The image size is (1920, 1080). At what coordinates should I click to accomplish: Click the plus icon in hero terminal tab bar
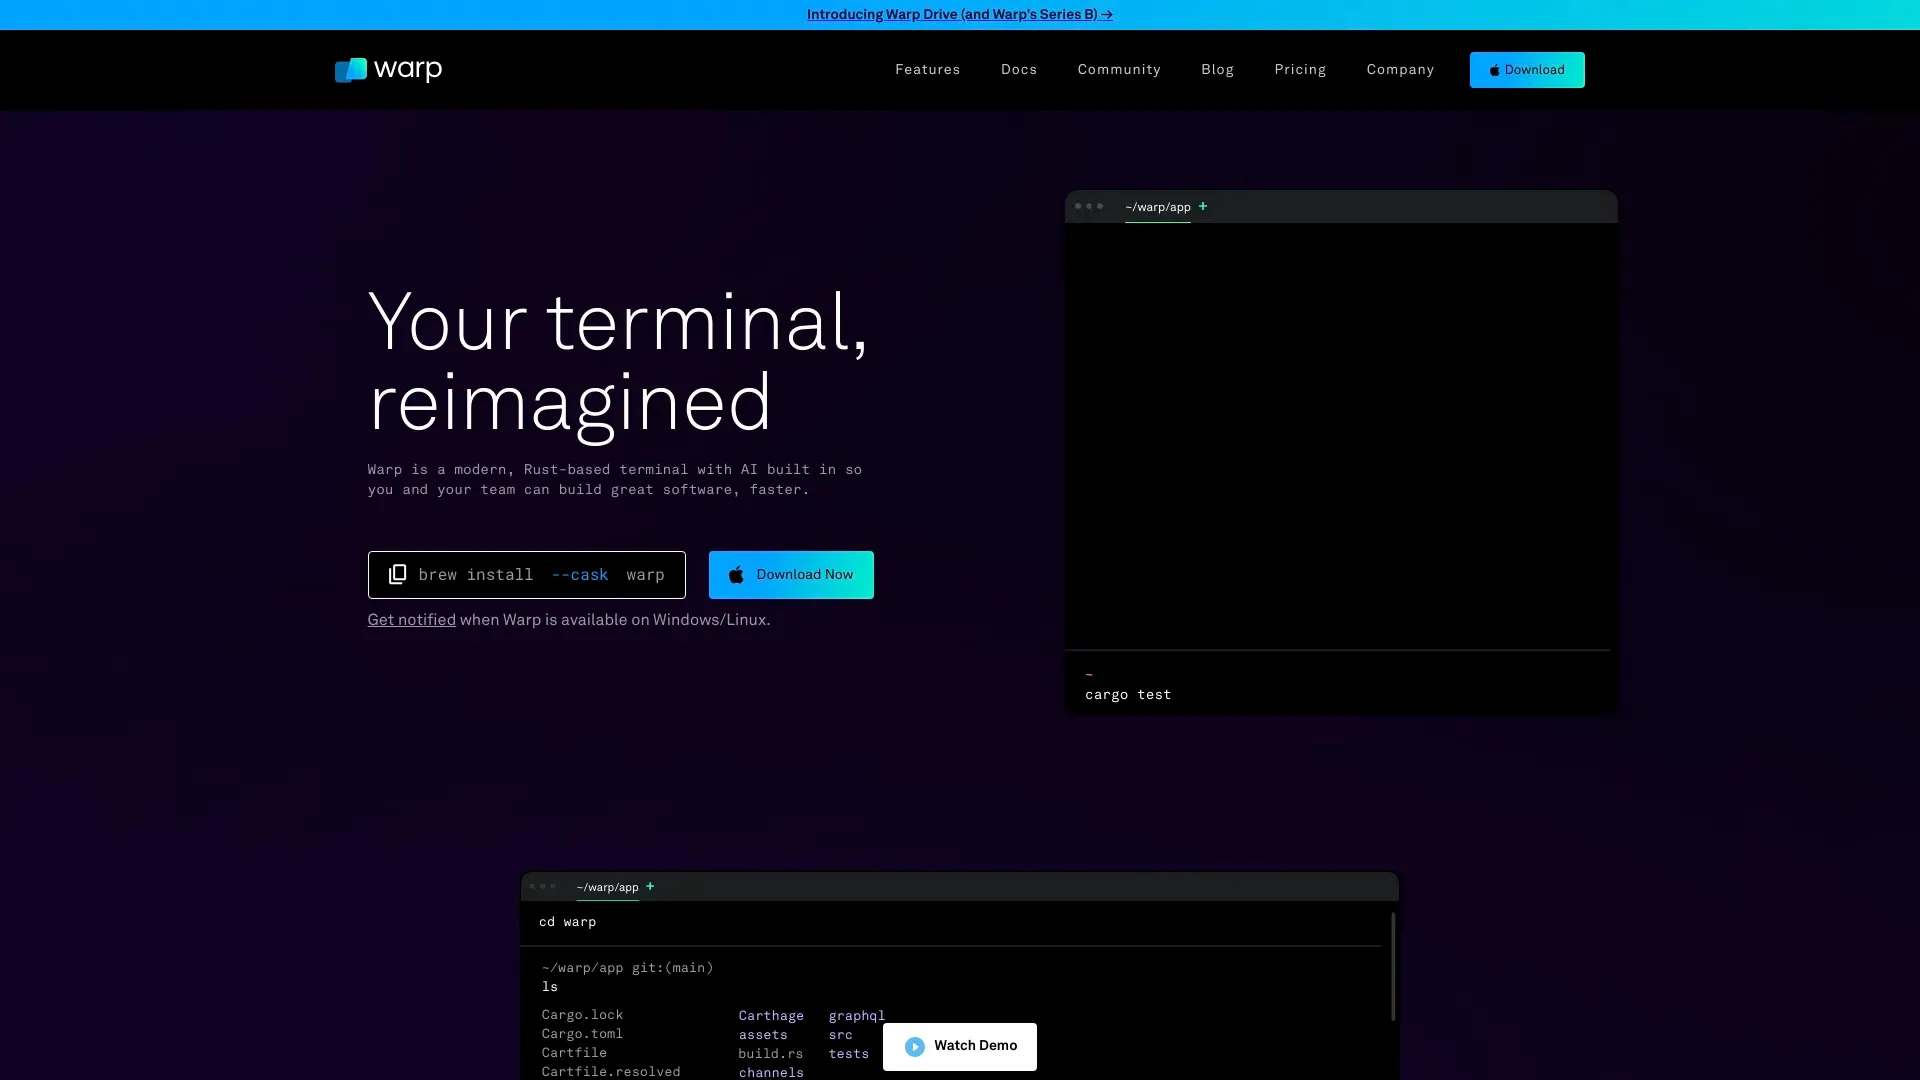(x=1203, y=206)
